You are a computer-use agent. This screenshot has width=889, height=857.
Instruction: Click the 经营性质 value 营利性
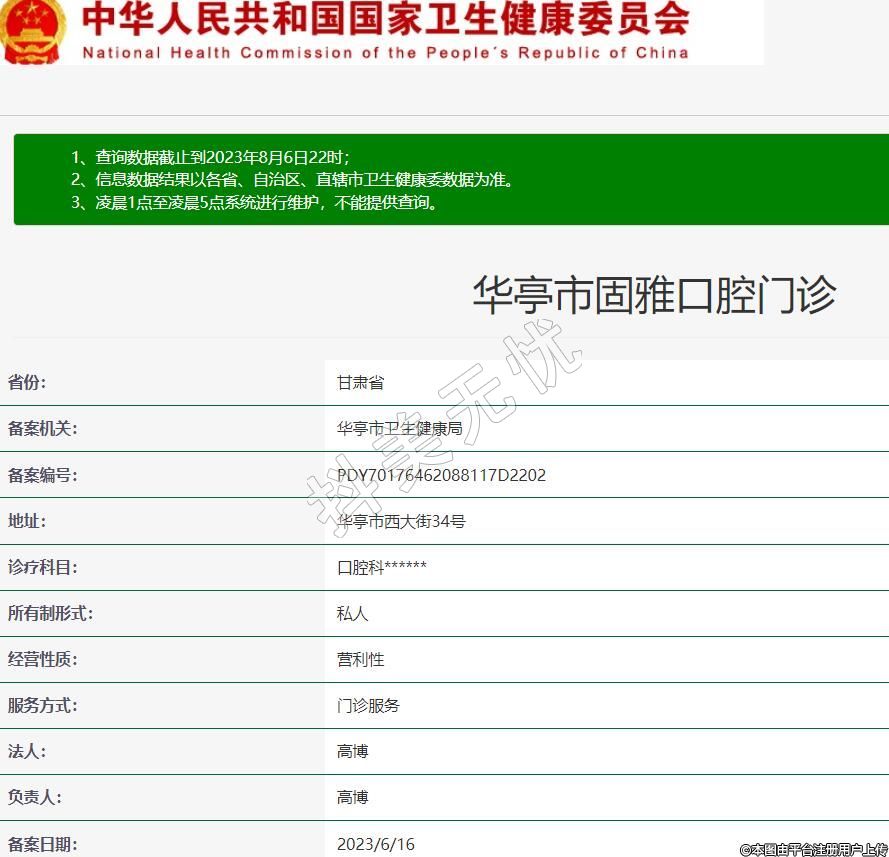(x=360, y=659)
